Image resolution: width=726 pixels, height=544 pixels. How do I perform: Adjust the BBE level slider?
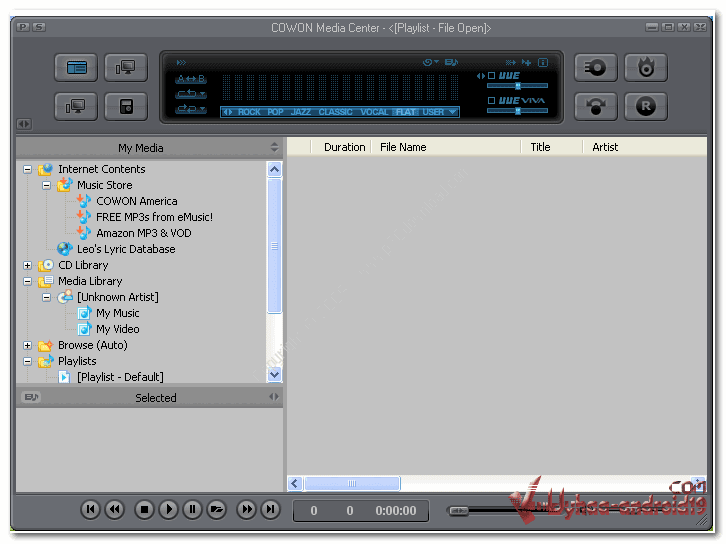coord(517,86)
